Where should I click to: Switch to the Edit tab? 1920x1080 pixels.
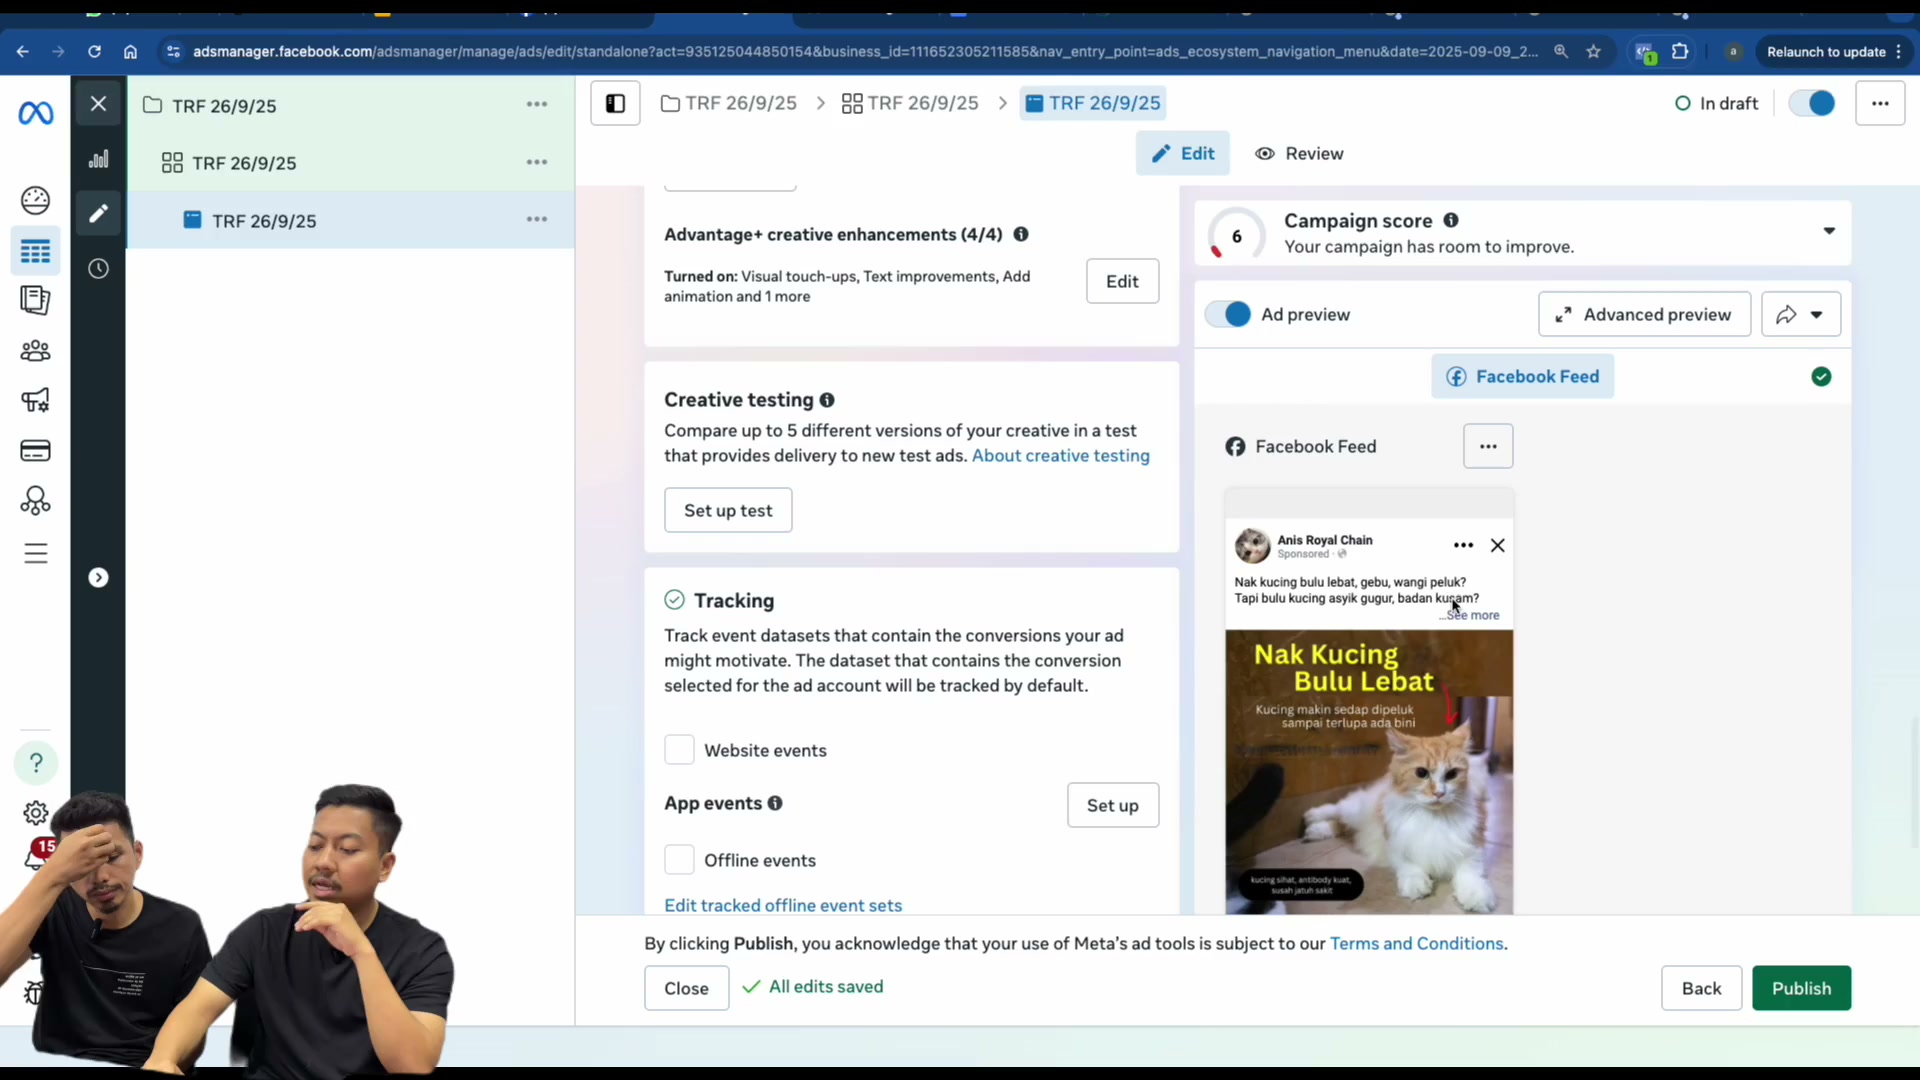point(1183,153)
